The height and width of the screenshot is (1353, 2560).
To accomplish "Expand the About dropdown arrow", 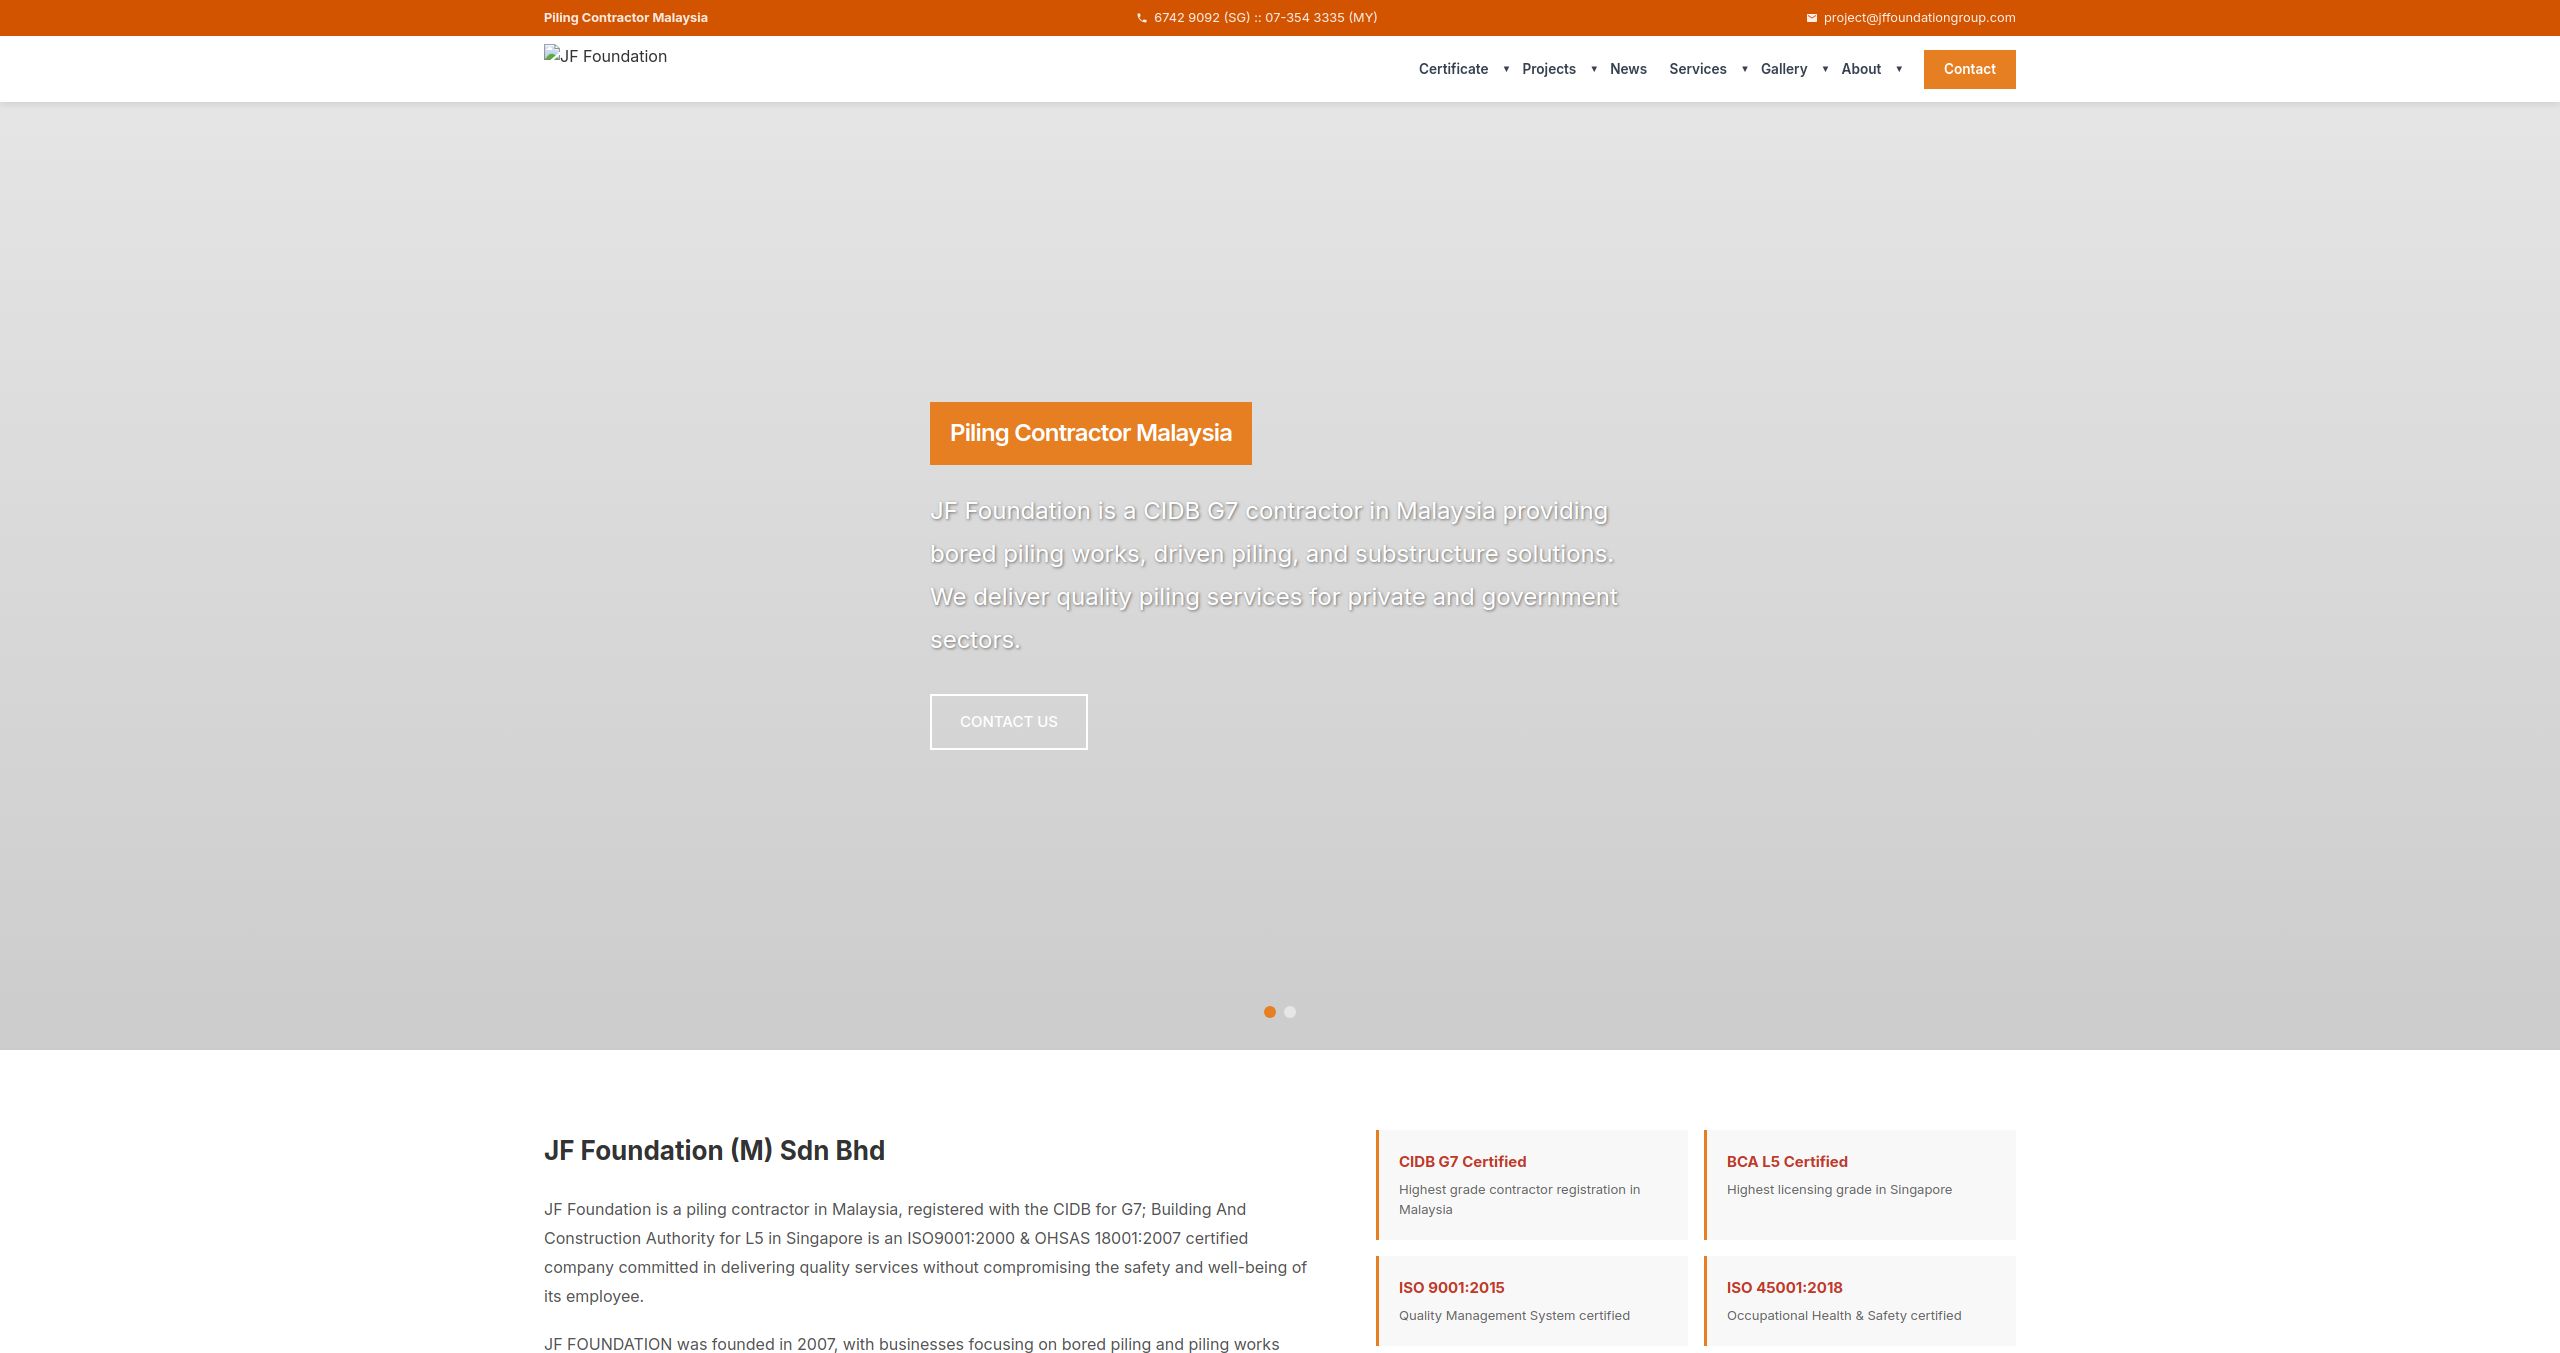I will 1899,69.
